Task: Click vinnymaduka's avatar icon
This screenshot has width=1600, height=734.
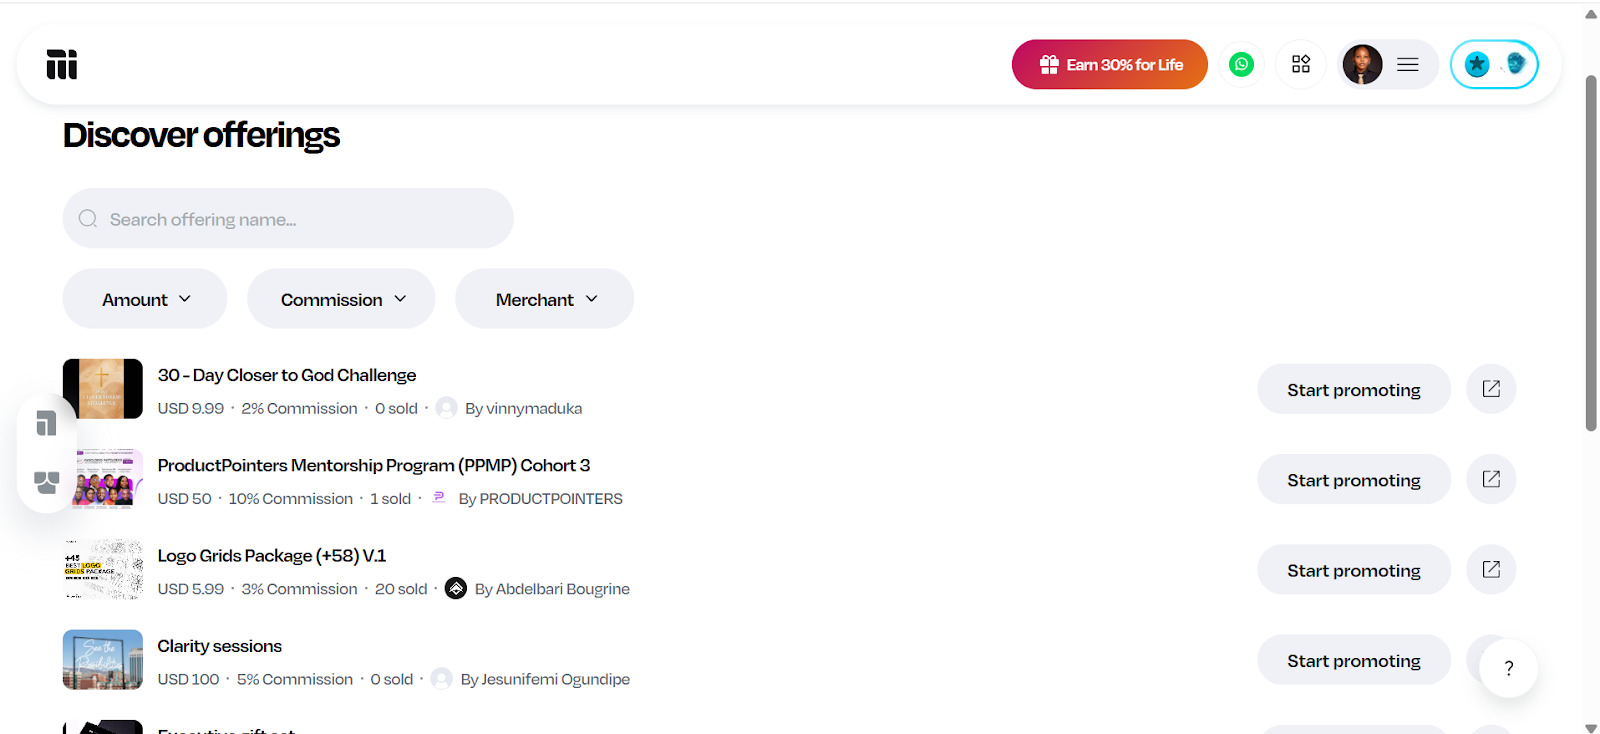Action: [447, 408]
